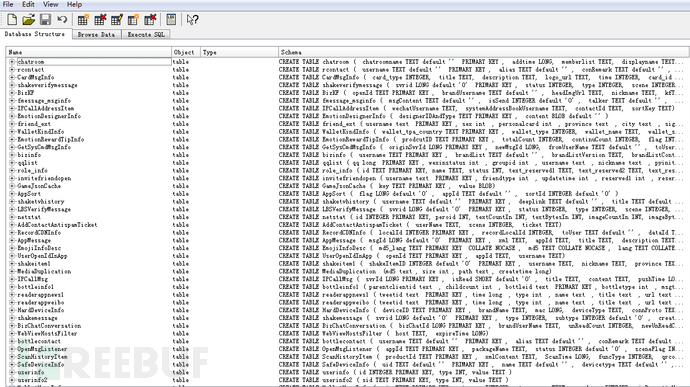The width and height of the screenshot is (690, 387).
Task: Sort by the Schema column header
Action: (x=484, y=52)
